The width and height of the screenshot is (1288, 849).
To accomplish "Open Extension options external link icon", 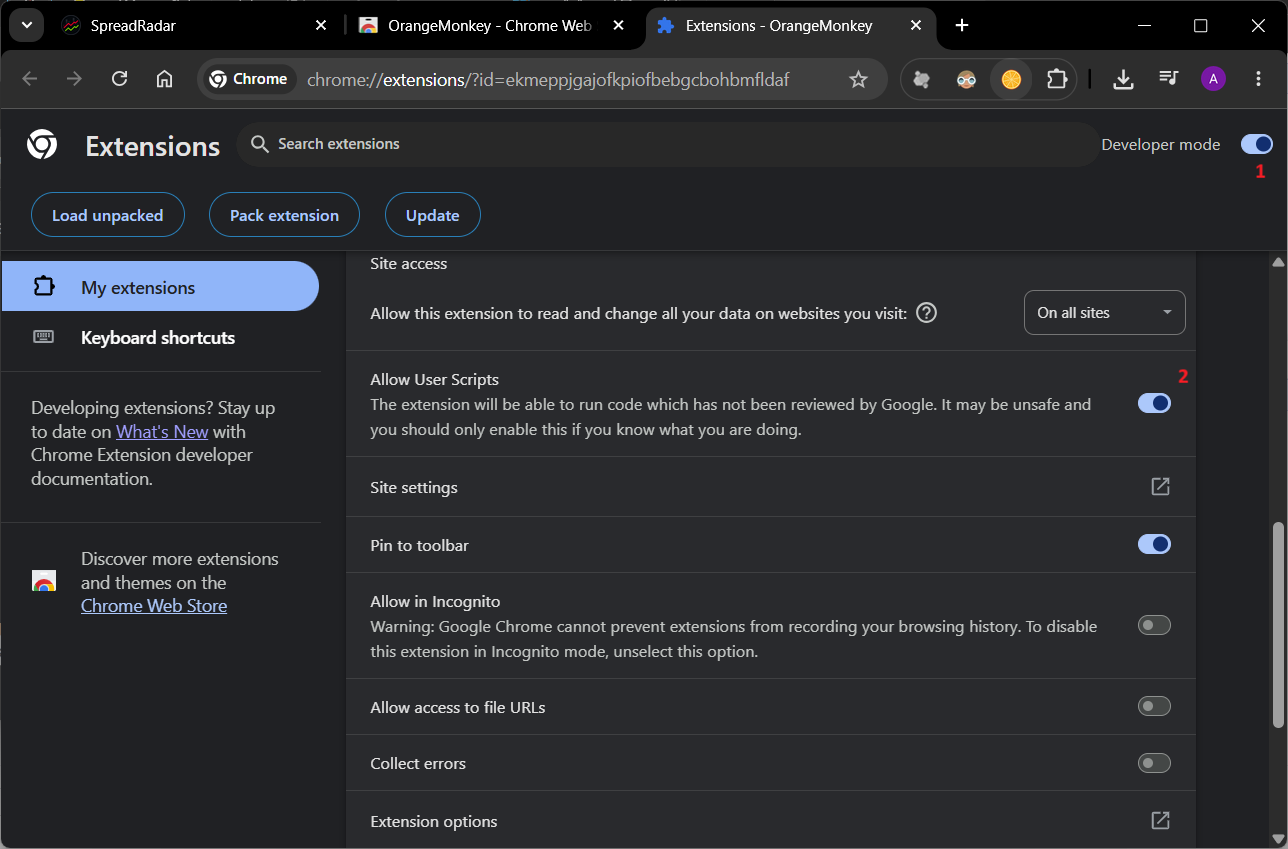I will click(x=1160, y=821).
